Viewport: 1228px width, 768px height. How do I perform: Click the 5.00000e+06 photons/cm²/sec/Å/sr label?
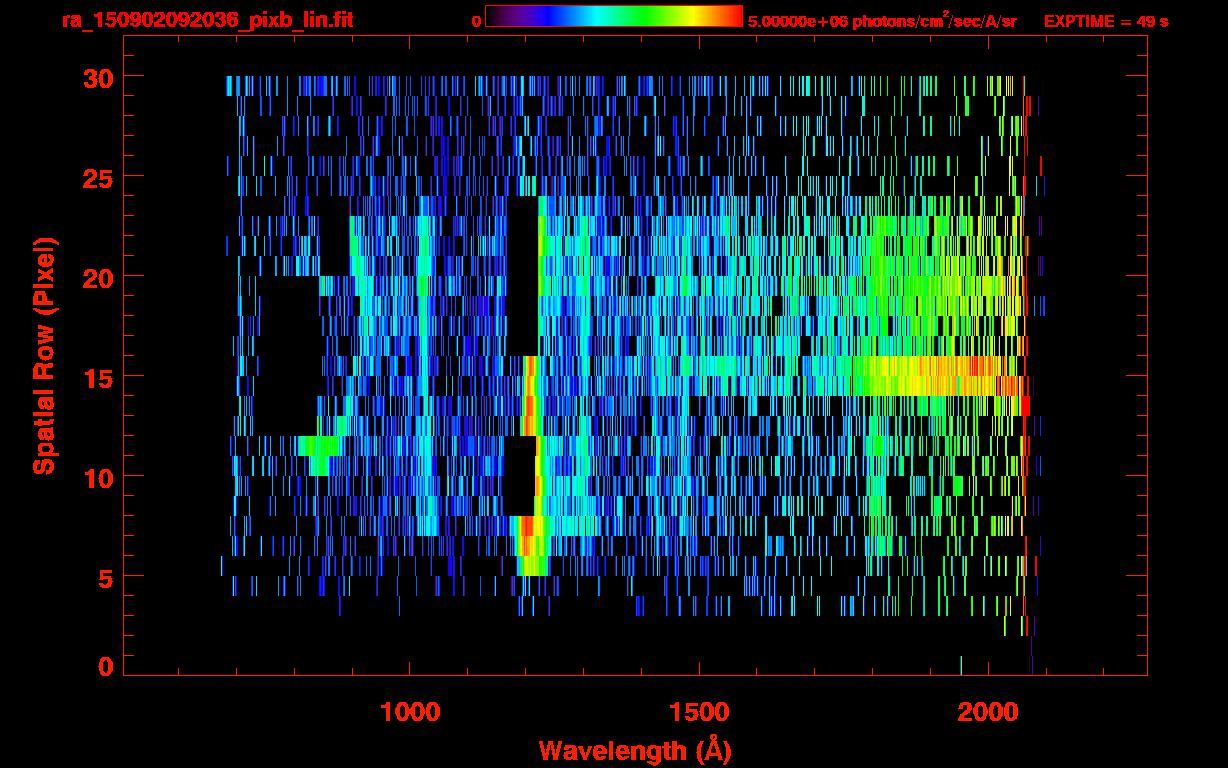click(x=882, y=20)
